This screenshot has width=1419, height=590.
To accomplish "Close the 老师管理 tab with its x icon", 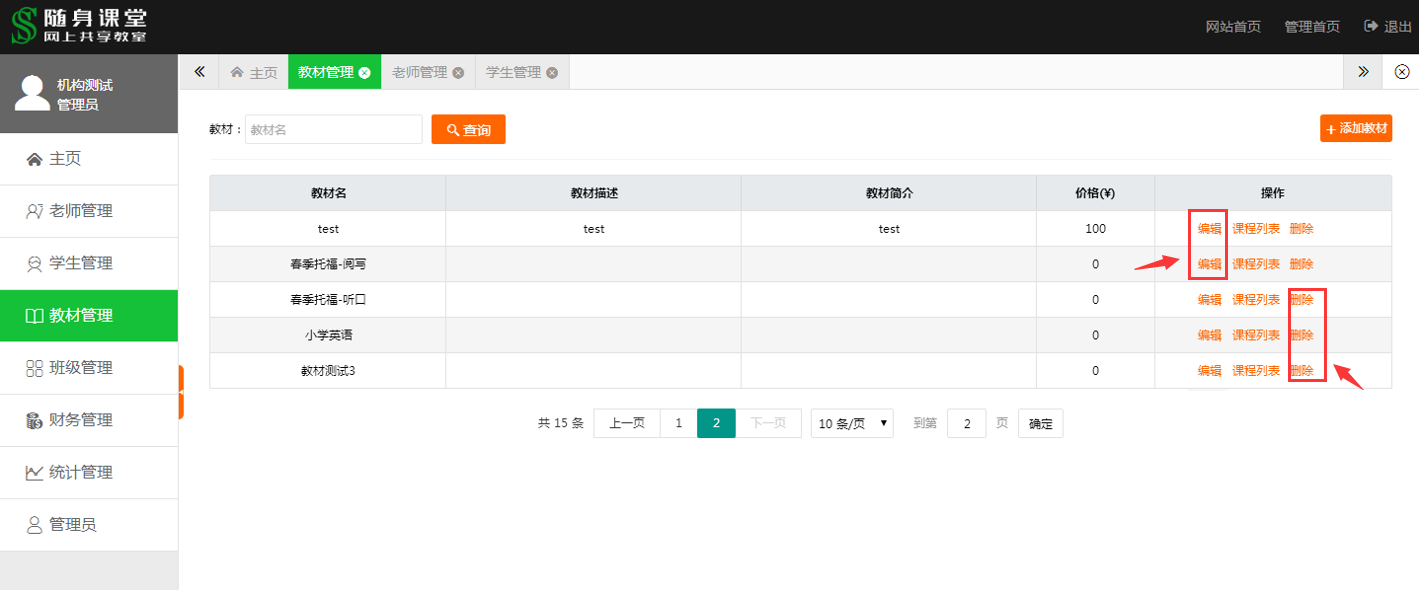I will tap(458, 73).
